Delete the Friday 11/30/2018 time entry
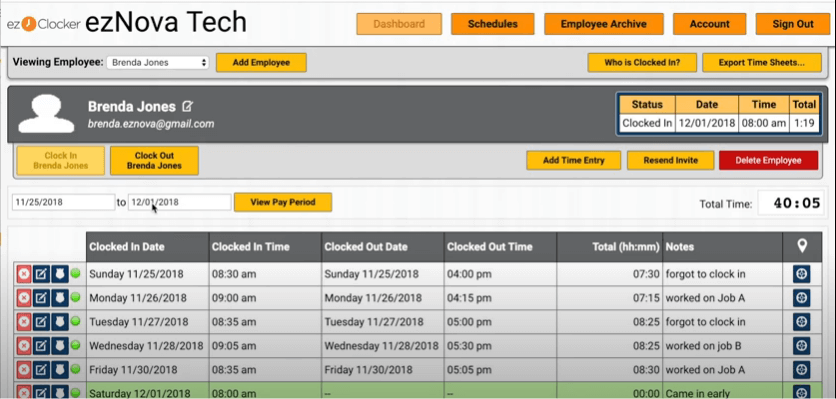Image resolution: width=836 pixels, height=399 pixels. [23, 369]
